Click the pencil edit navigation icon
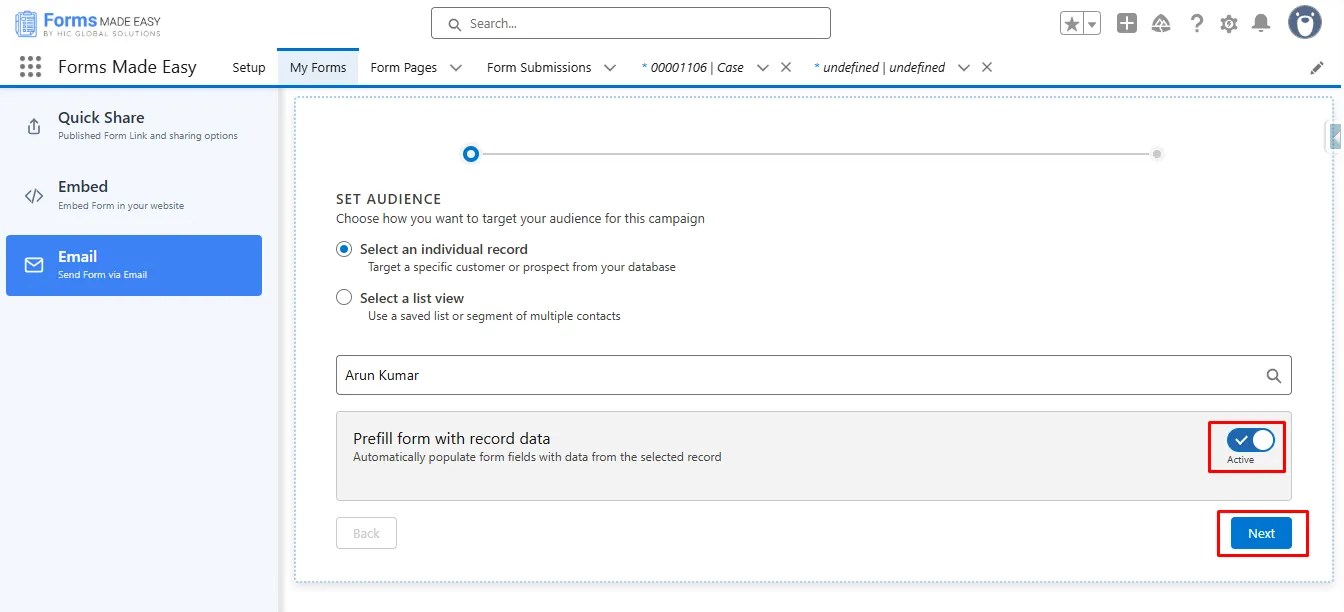This screenshot has width=1344, height=612. coord(1317,68)
